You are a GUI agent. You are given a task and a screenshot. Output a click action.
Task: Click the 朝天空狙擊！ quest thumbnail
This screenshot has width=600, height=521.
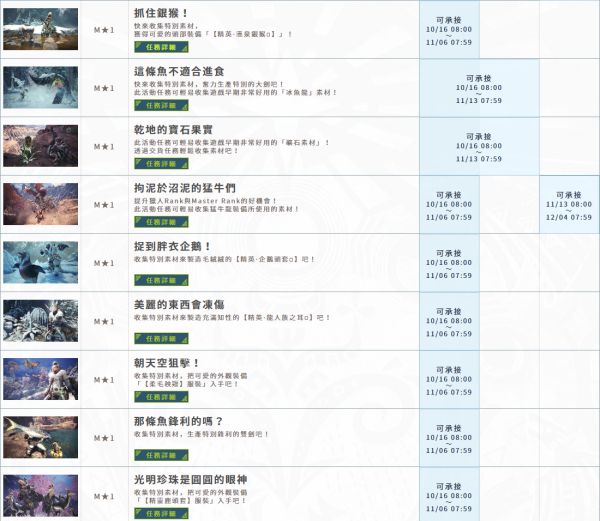[x=41, y=379]
